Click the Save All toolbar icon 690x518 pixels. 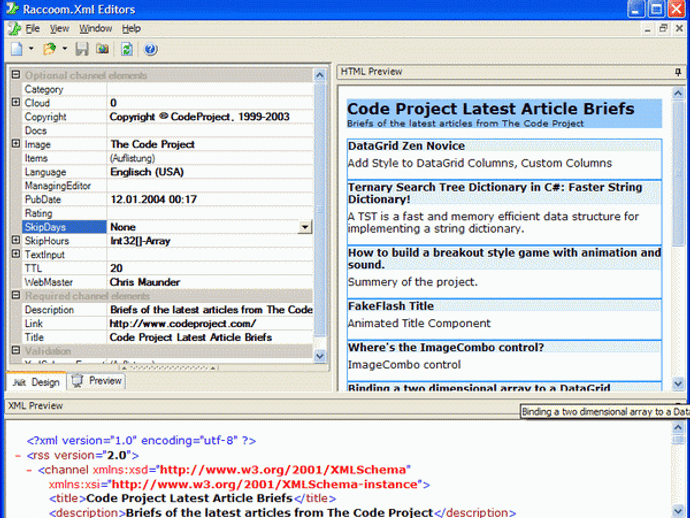(103, 49)
